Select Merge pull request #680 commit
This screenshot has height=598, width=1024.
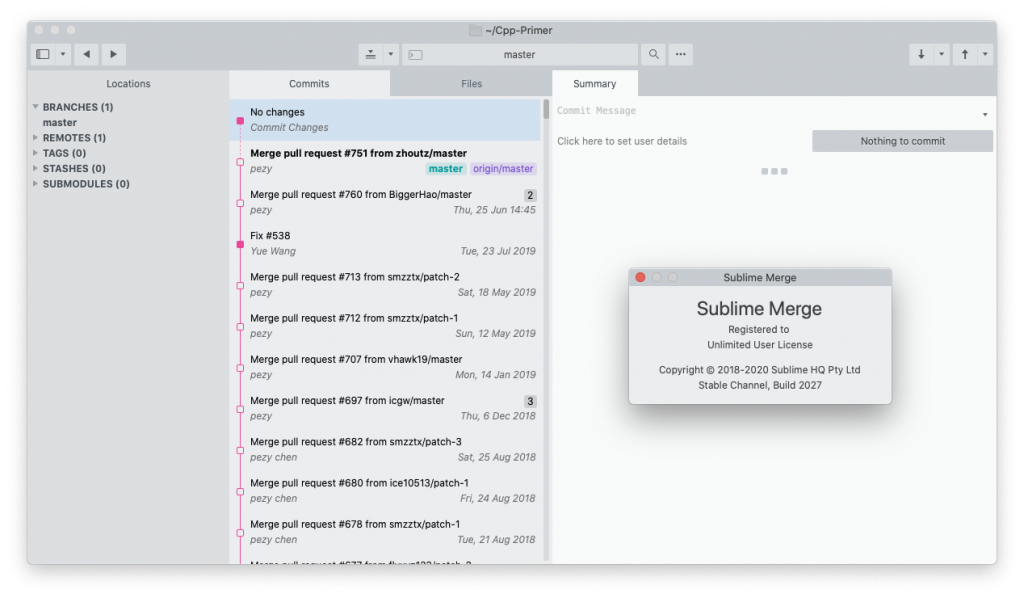tap(385, 490)
